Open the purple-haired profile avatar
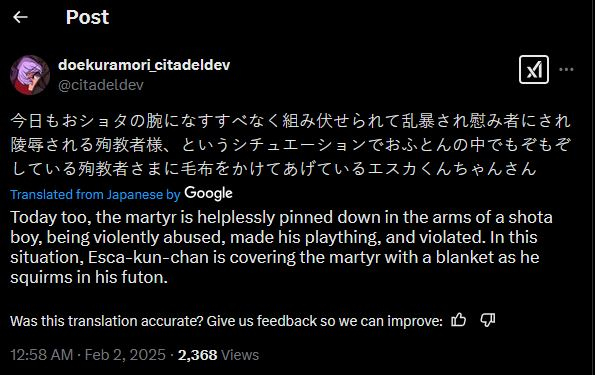Viewport: 595px width, 375px height. [x=30, y=75]
